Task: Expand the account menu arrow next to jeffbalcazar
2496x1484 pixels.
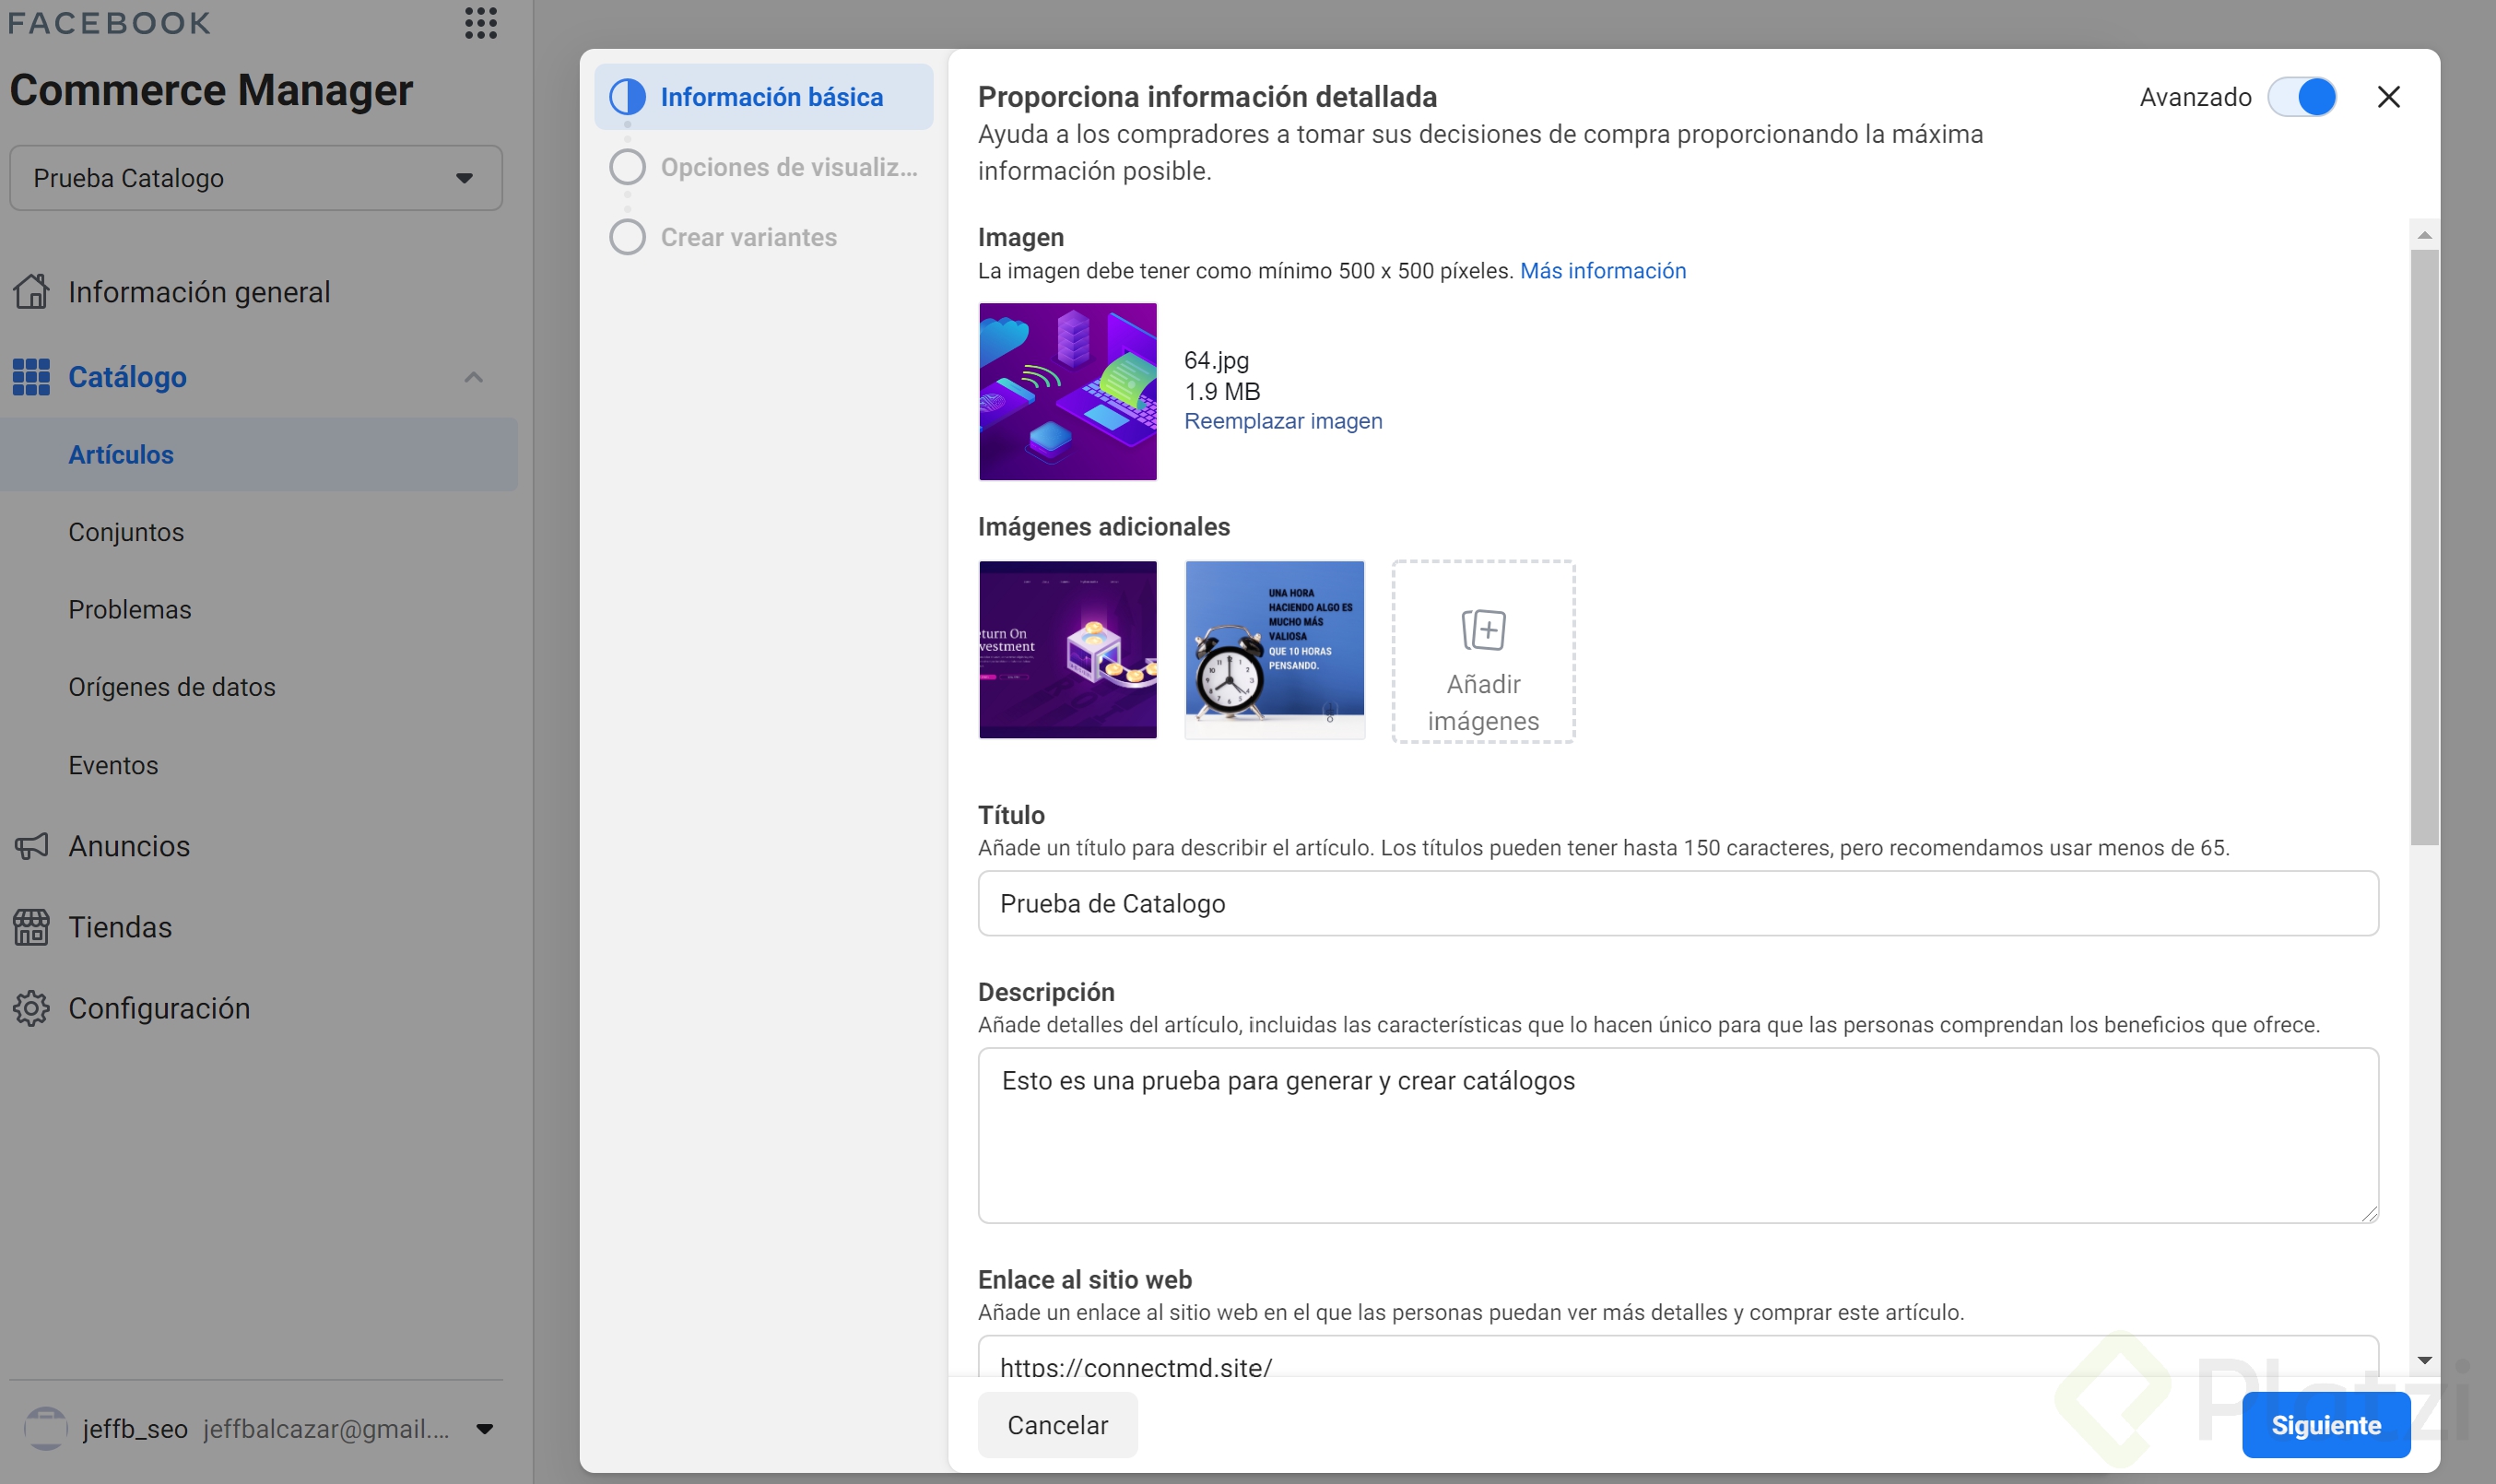Action: 485,1428
